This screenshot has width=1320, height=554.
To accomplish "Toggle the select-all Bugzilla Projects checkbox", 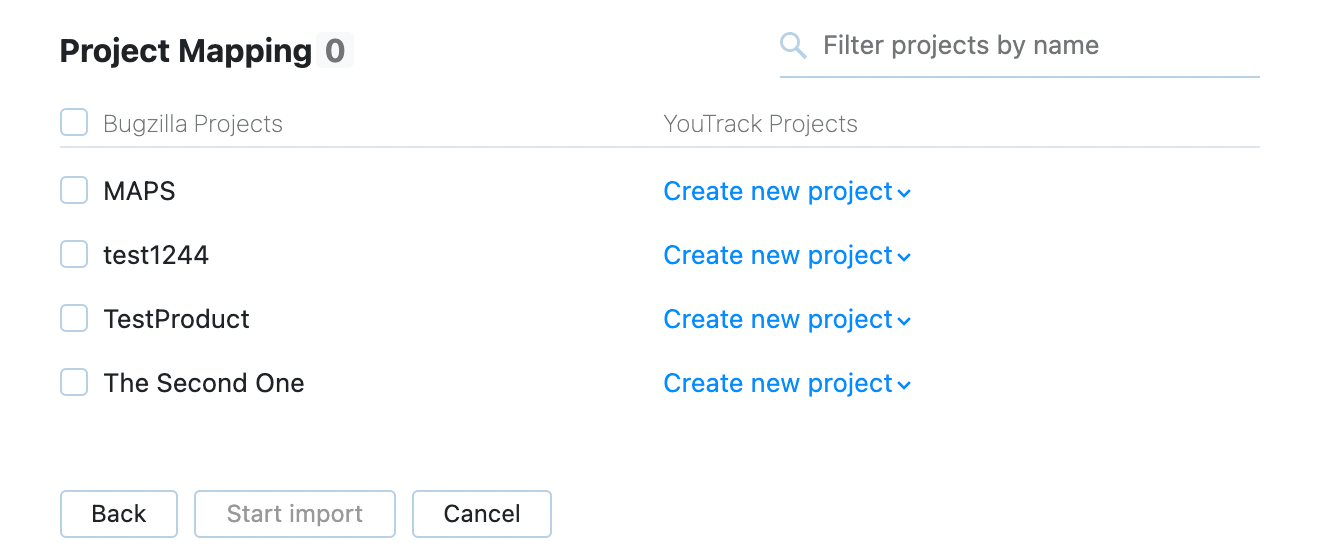I will (74, 123).
